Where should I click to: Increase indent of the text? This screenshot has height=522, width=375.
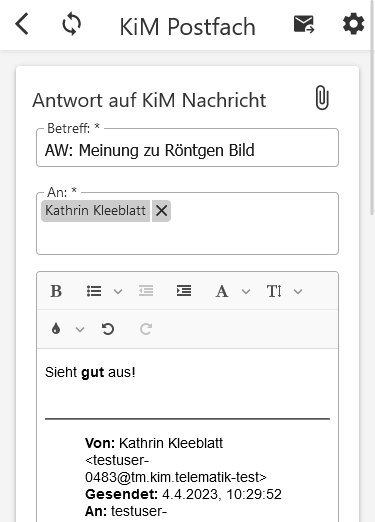click(x=184, y=291)
